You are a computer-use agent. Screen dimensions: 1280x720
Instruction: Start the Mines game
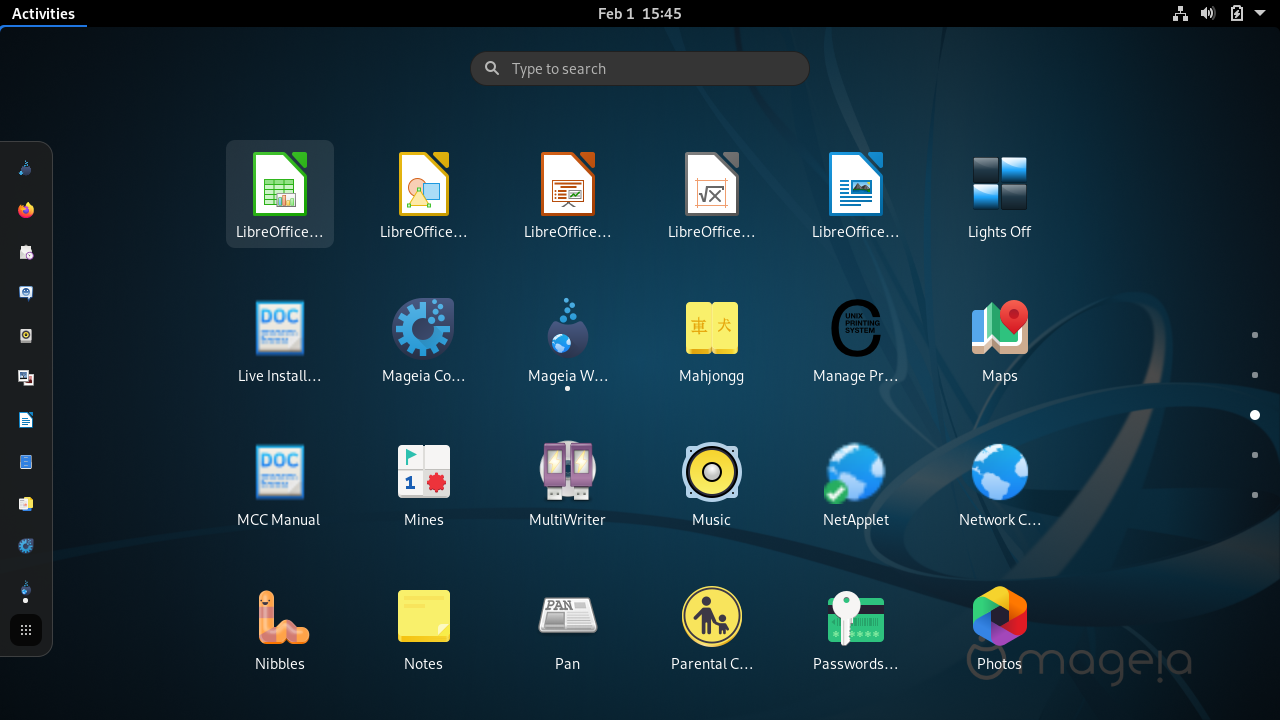(x=424, y=482)
